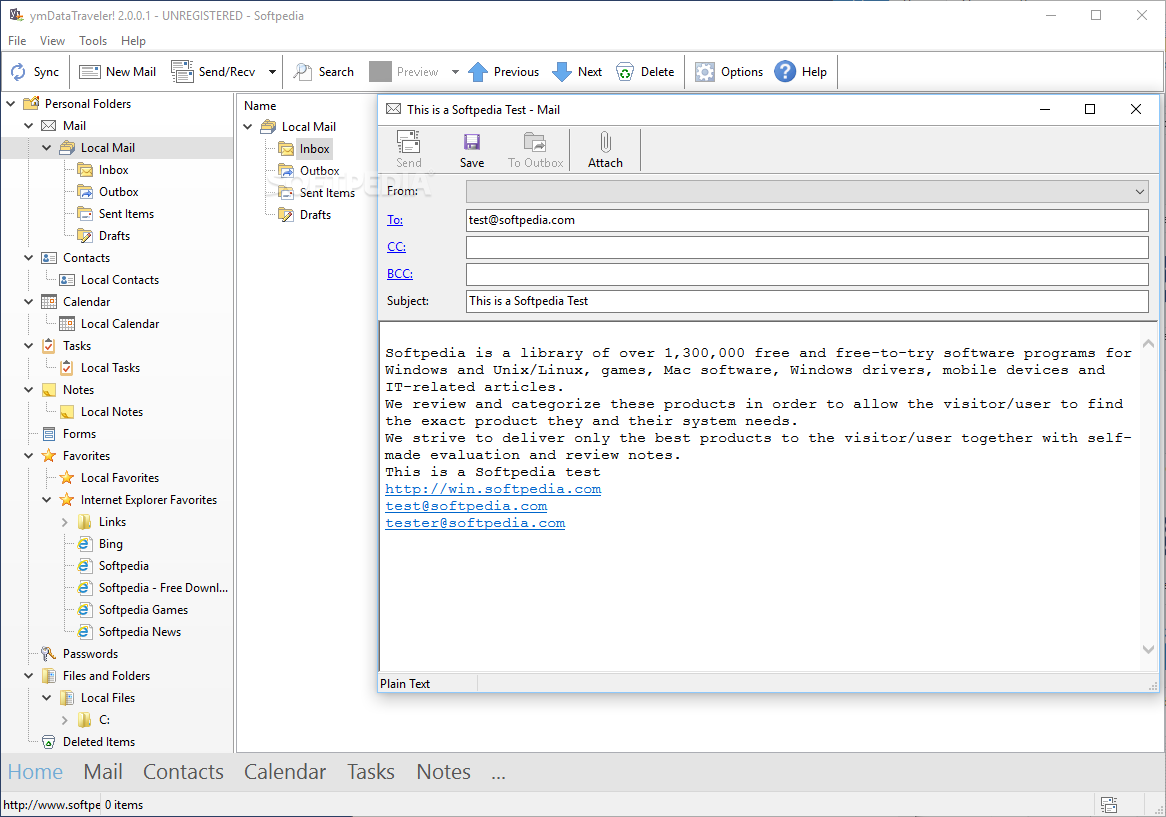1166x817 pixels.
Task: Collapse the Calendar tree node
Action: coord(29,302)
